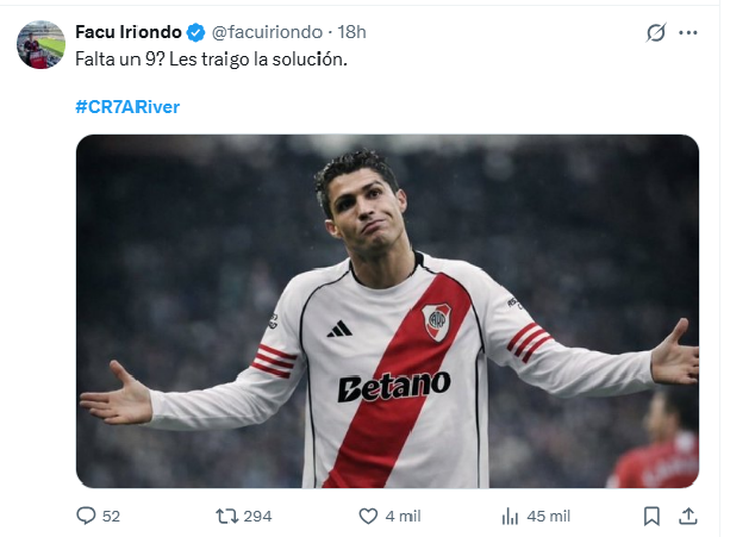Open the tweet's three-dot more menu
This screenshot has height=537, width=730.
click(688, 33)
